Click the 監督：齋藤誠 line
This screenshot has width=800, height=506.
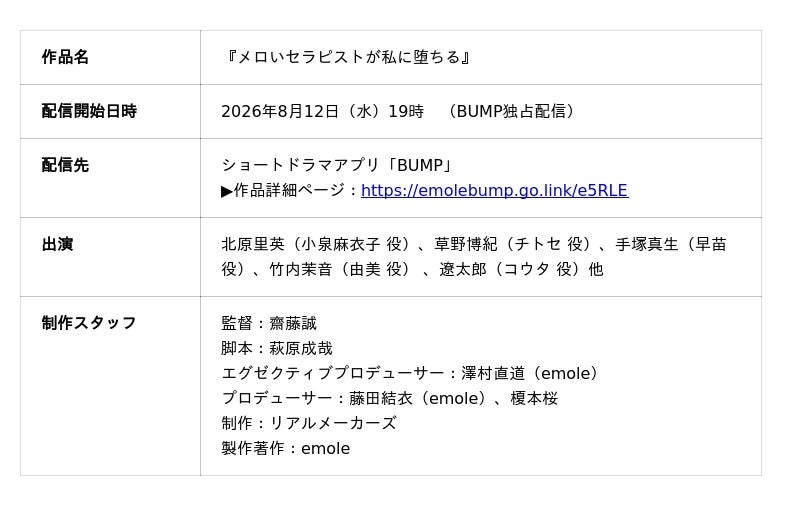[269, 323]
